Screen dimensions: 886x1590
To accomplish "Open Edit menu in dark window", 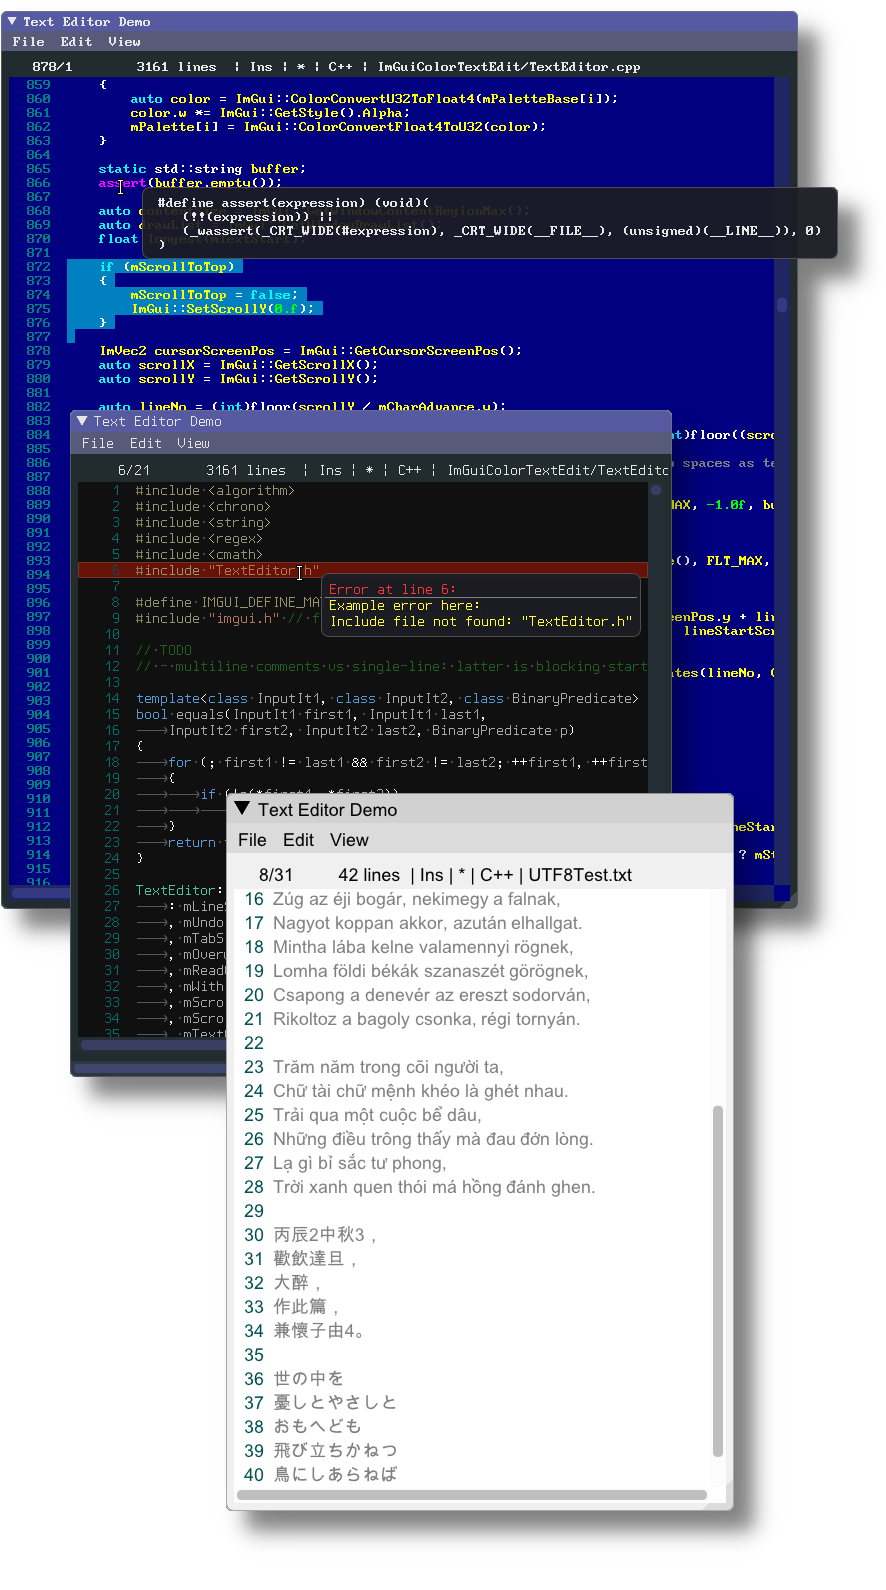I will coord(146,443).
